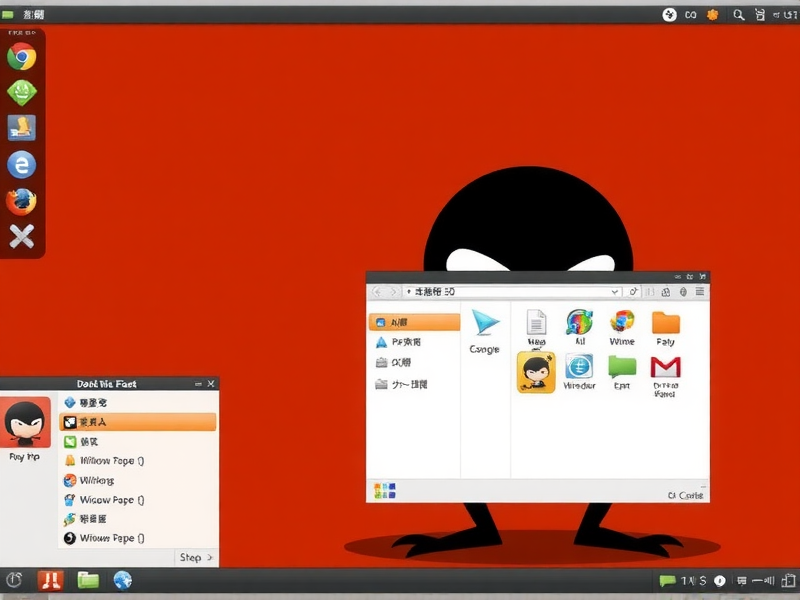Open the orange 'Faly' folder

pos(665,322)
